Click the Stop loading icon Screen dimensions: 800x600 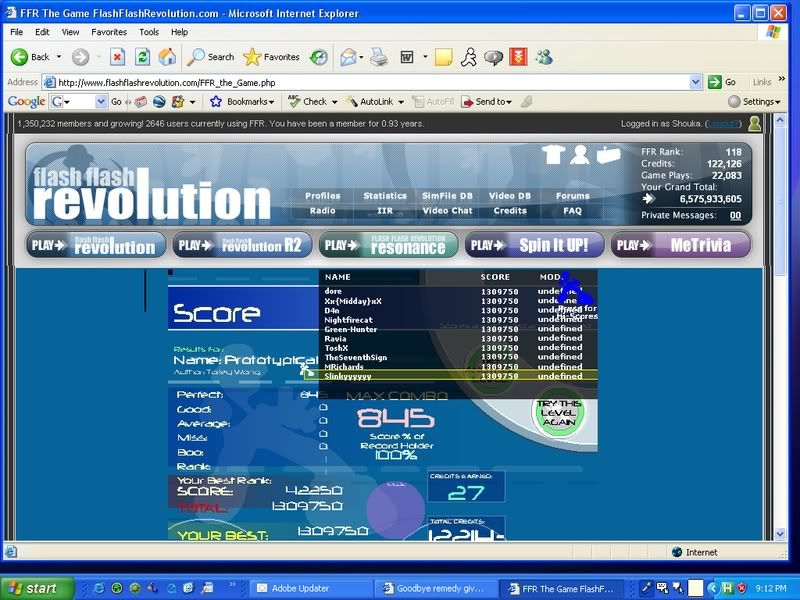[x=117, y=57]
